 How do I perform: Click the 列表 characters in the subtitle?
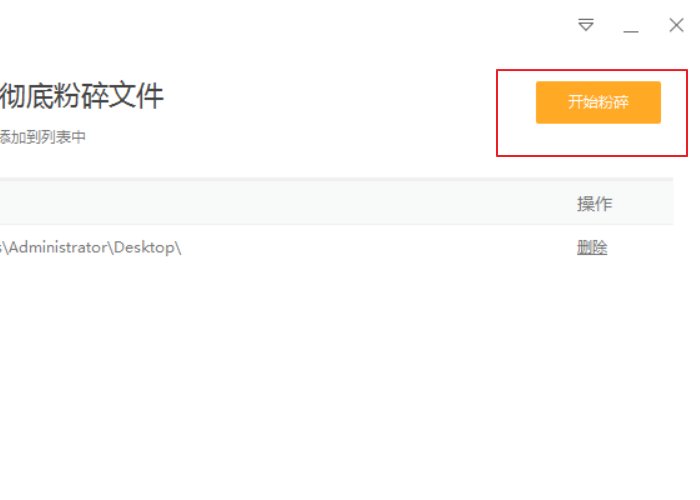pos(50,137)
